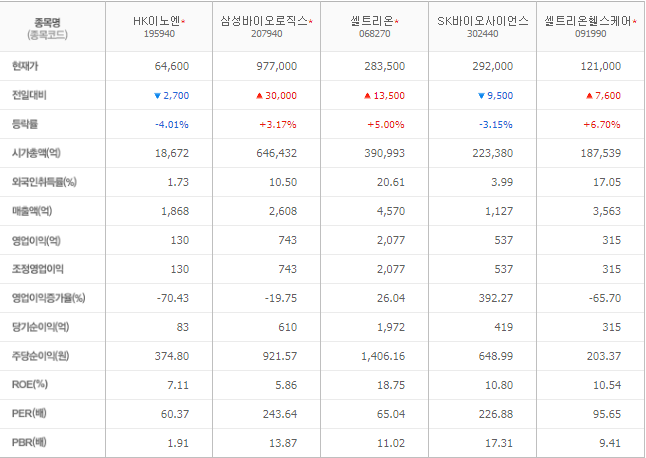
Task: Click market cap value 18,672
Action: pyautogui.click(x=172, y=153)
